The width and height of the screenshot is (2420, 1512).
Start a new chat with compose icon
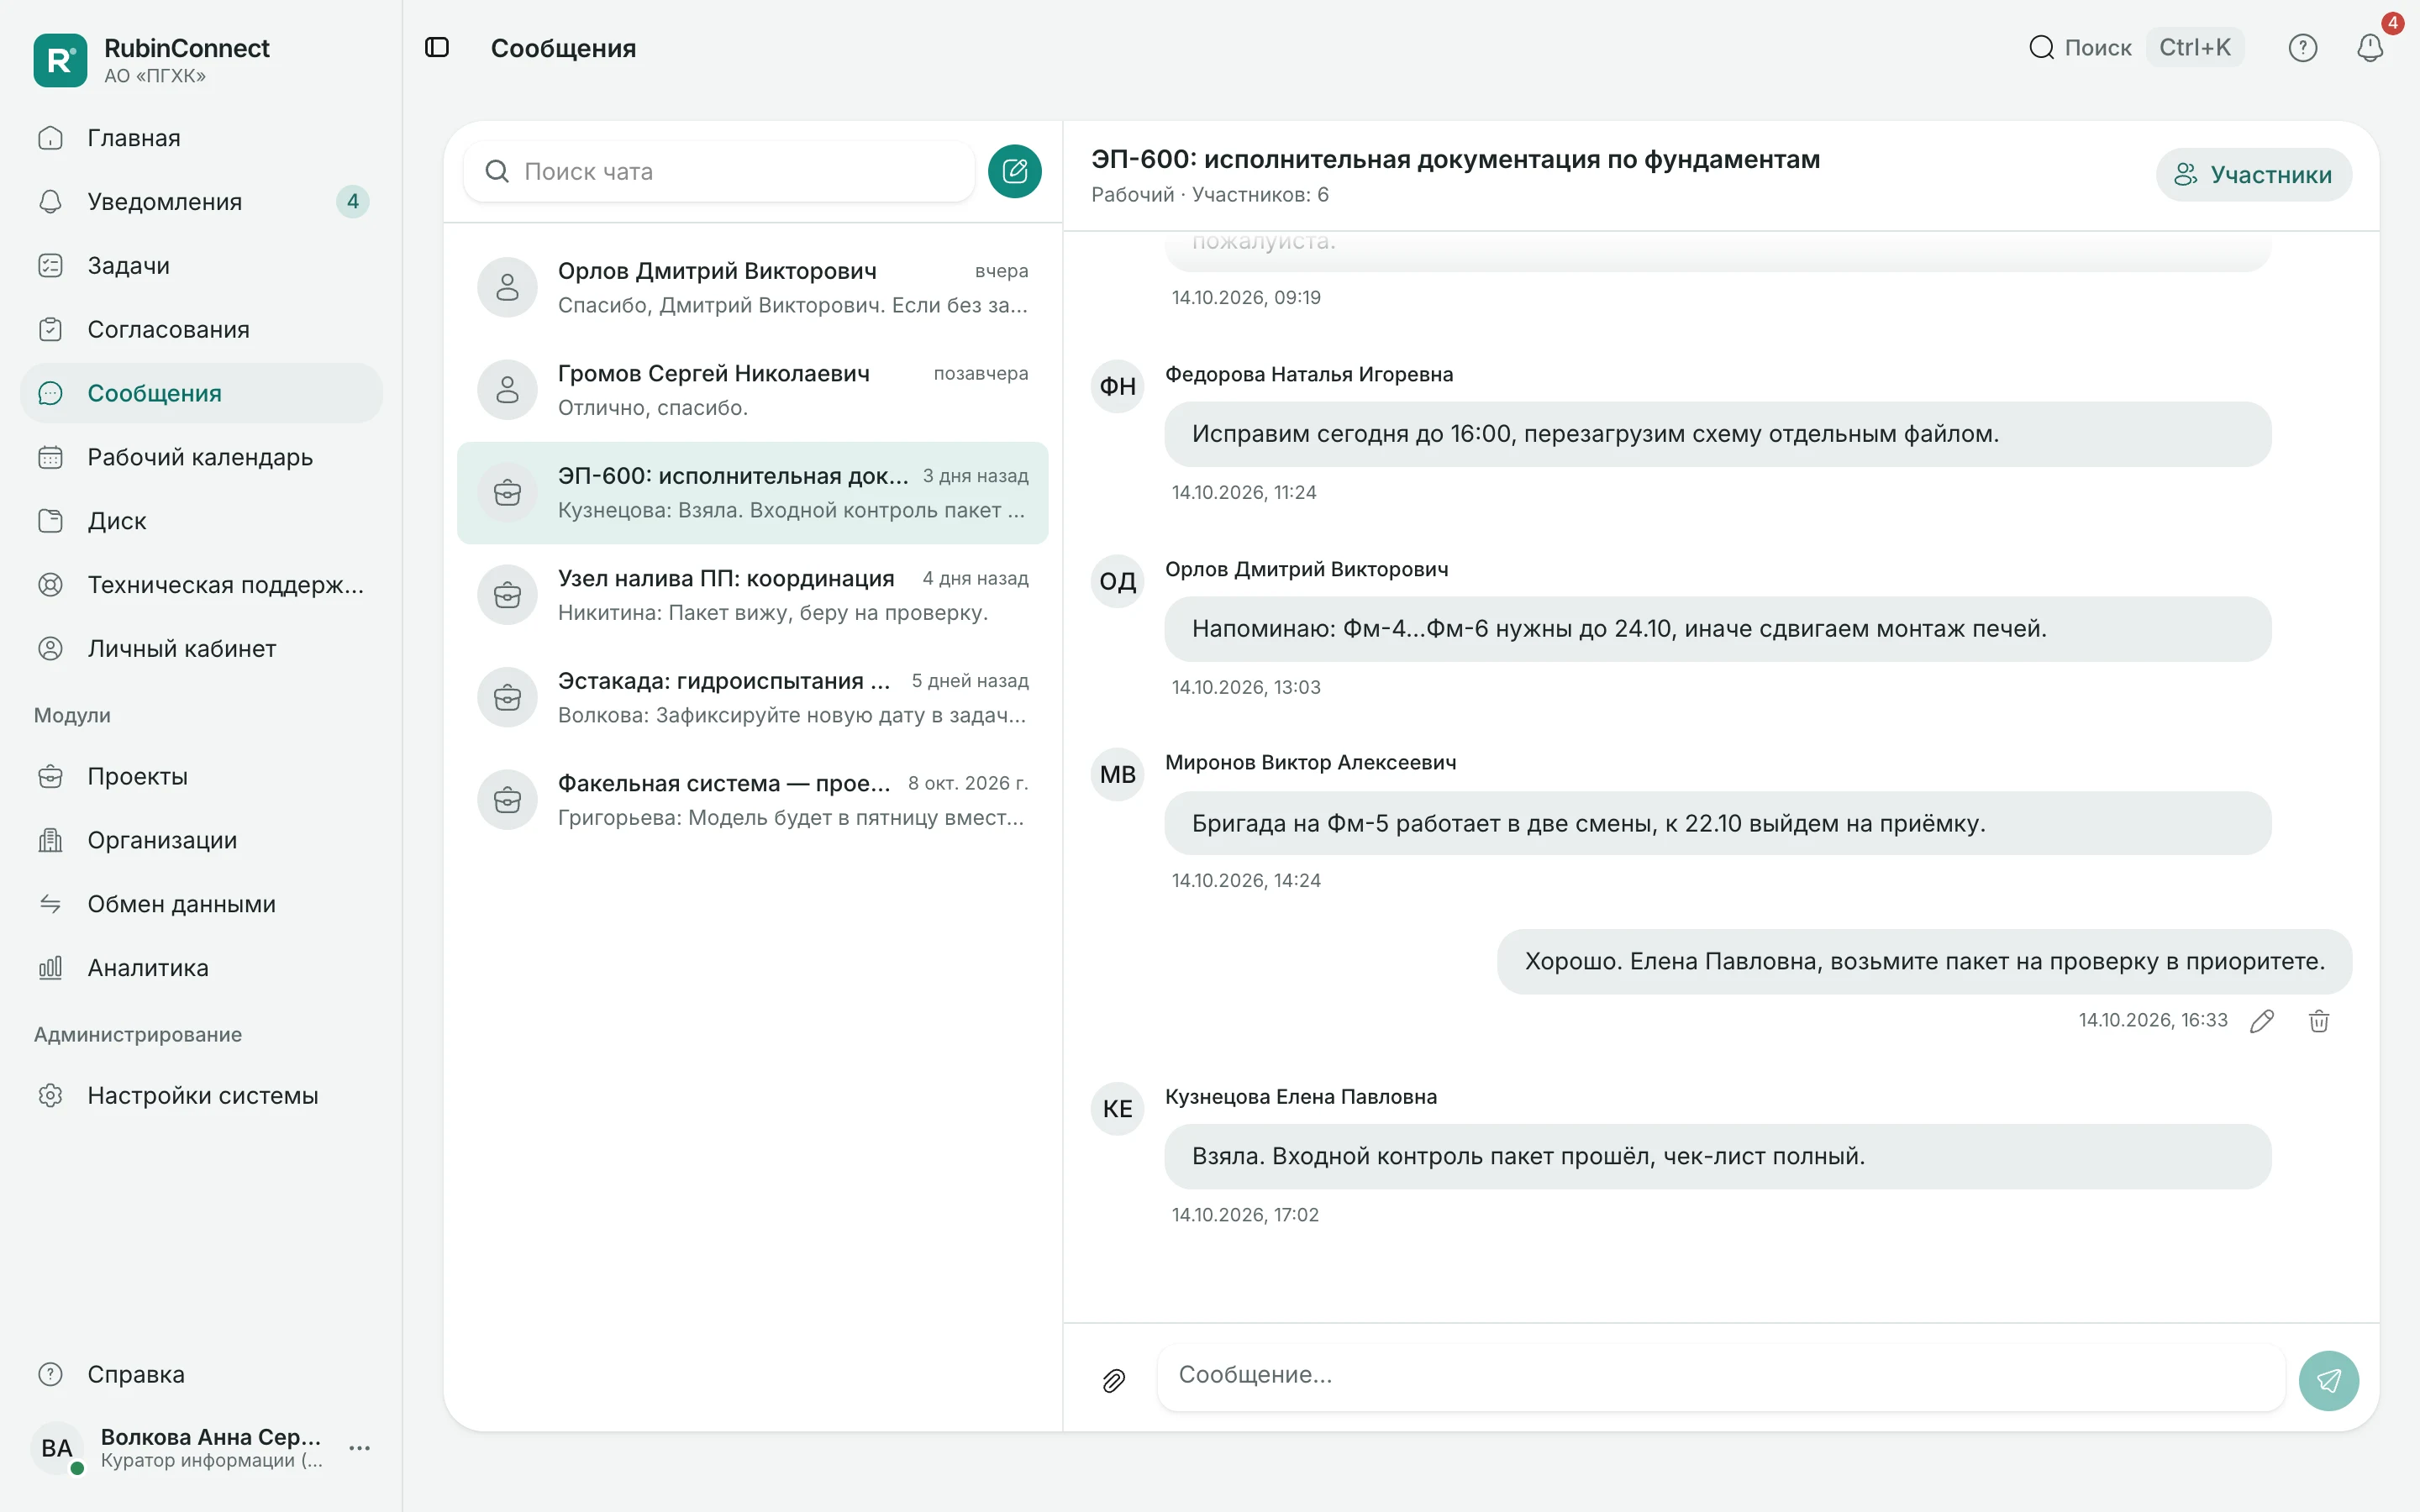(1014, 171)
